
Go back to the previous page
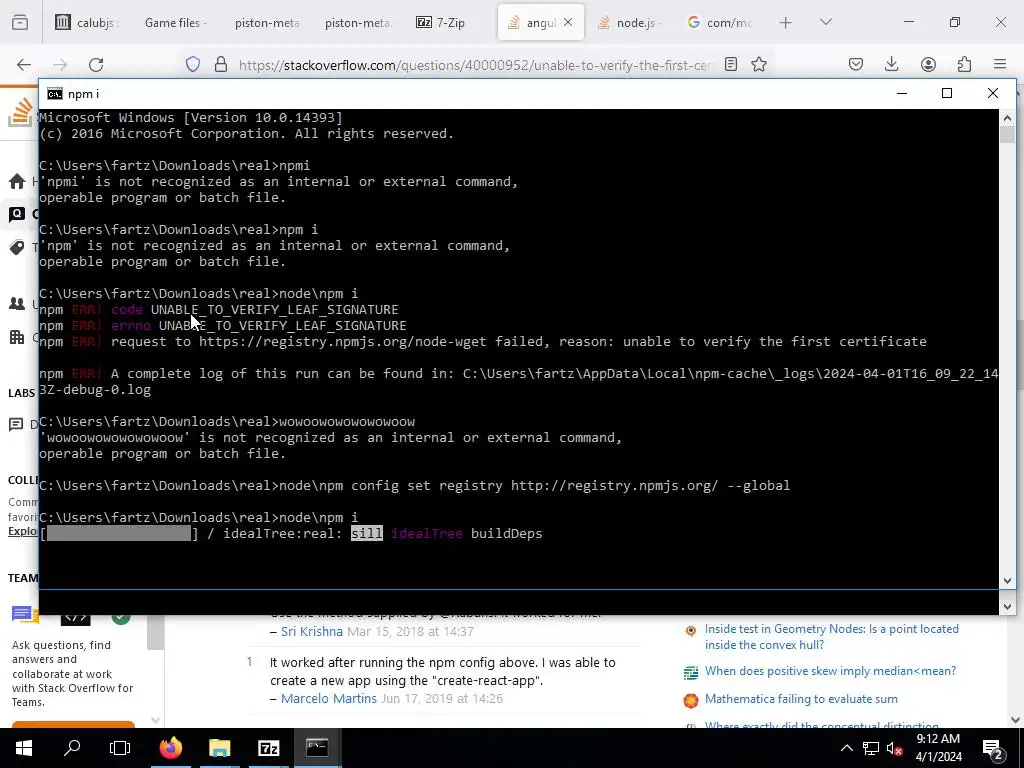click(24, 64)
